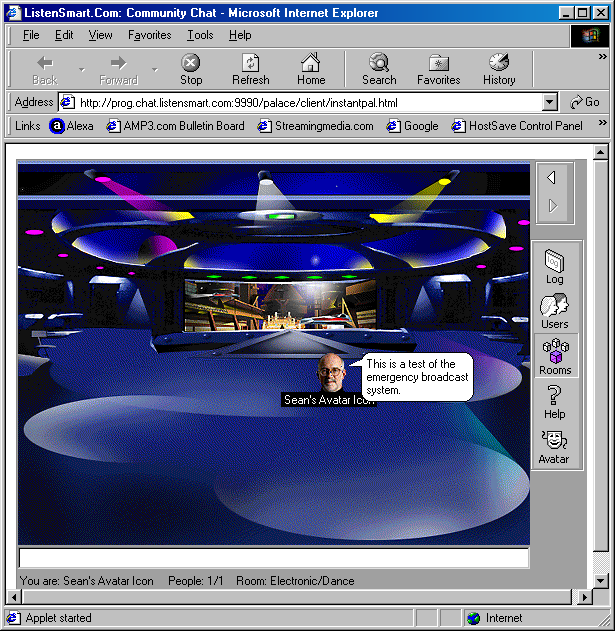
Task: Open the AMP3.com Bulletin Board link
Action: point(176,126)
